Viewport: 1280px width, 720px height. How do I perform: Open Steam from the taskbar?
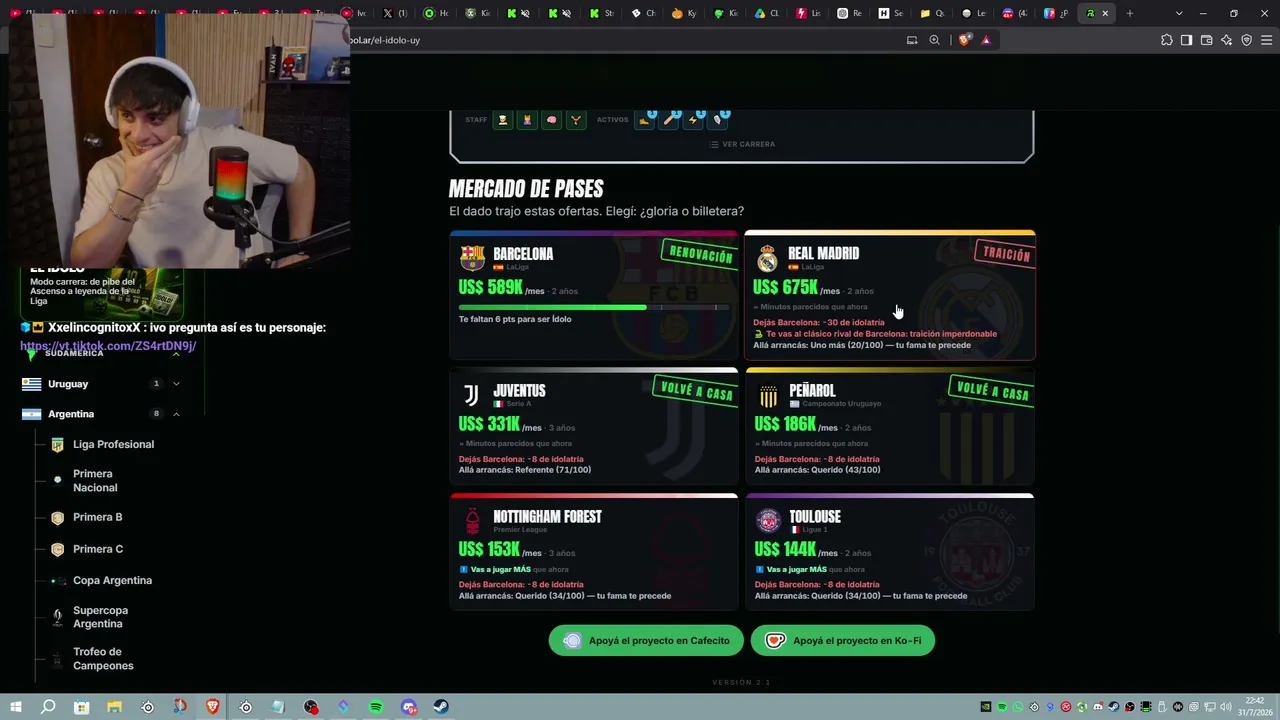click(441, 707)
